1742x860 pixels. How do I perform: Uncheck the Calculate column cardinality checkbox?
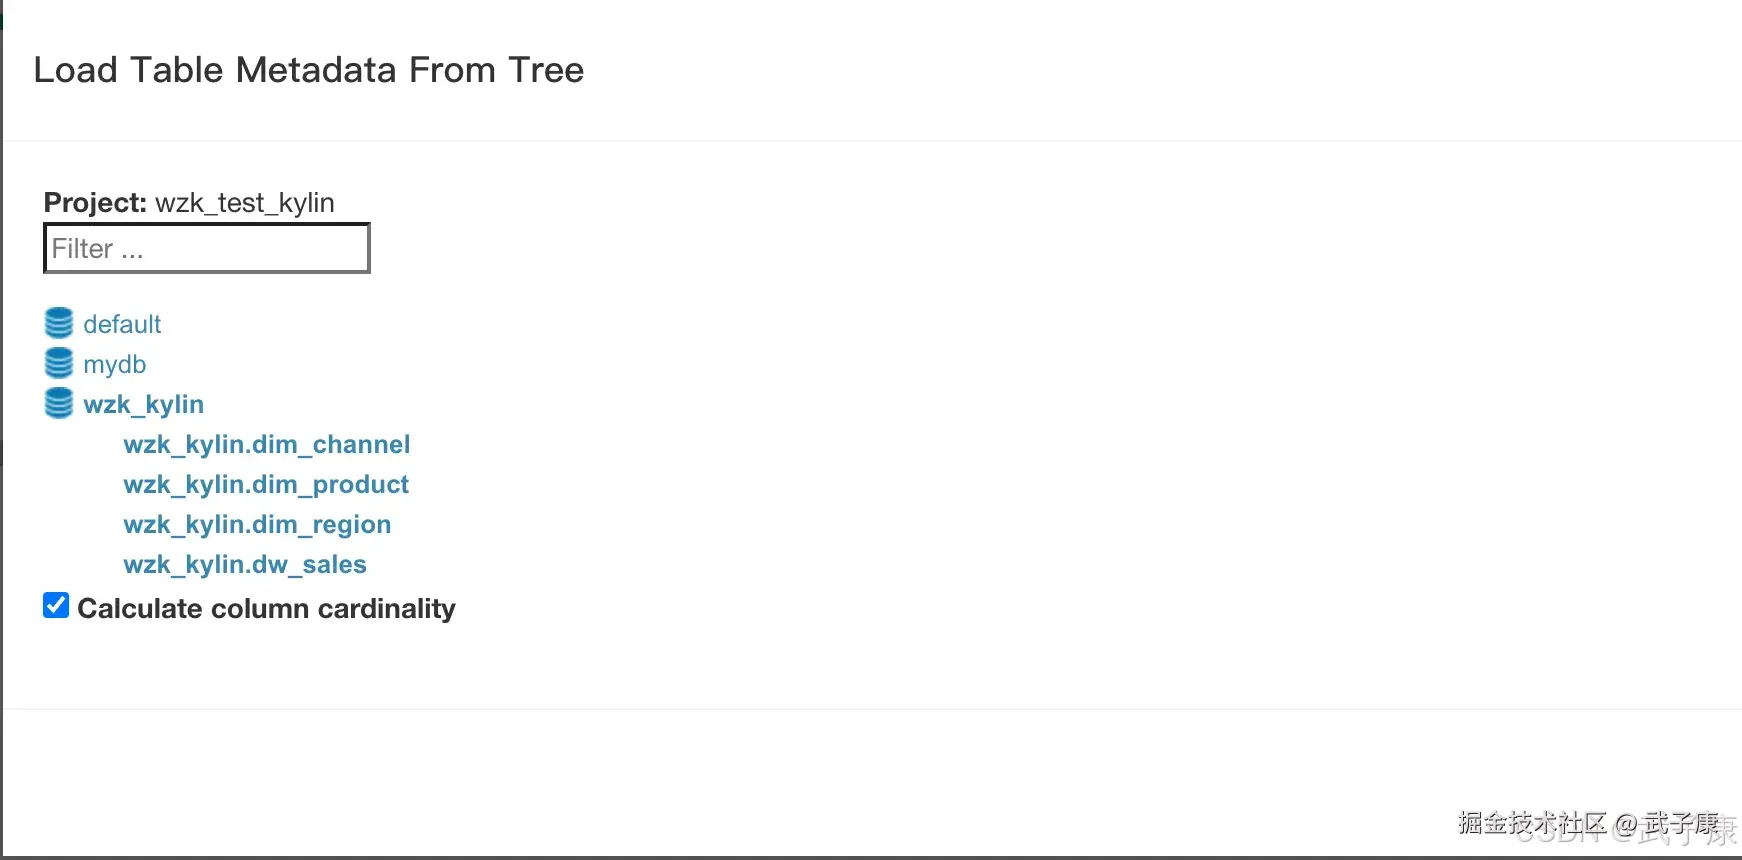(x=56, y=606)
